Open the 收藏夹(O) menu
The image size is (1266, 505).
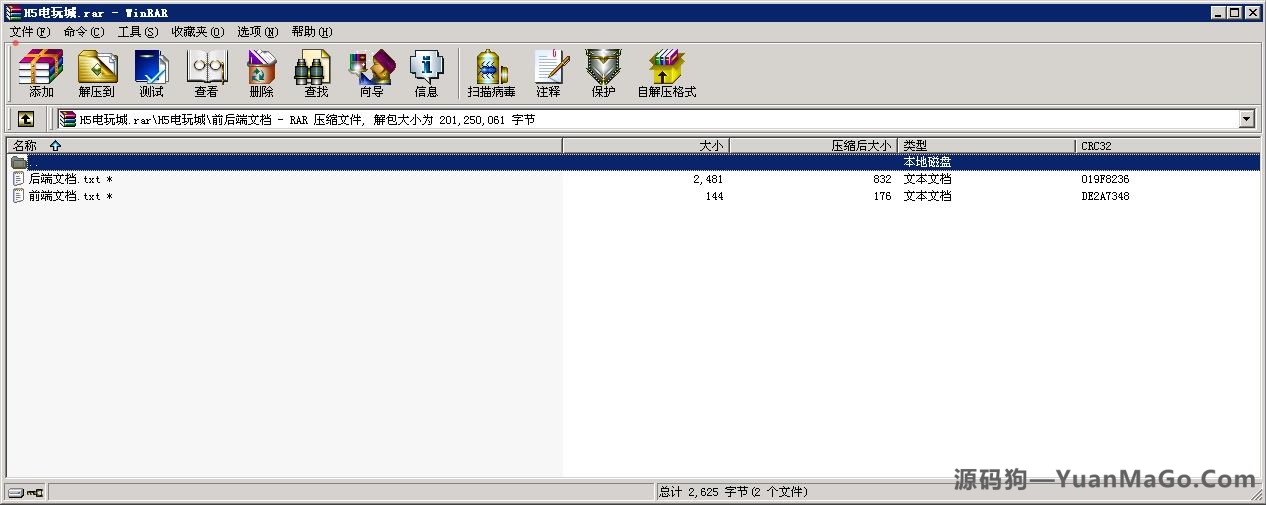pyautogui.click(x=197, y=32)
